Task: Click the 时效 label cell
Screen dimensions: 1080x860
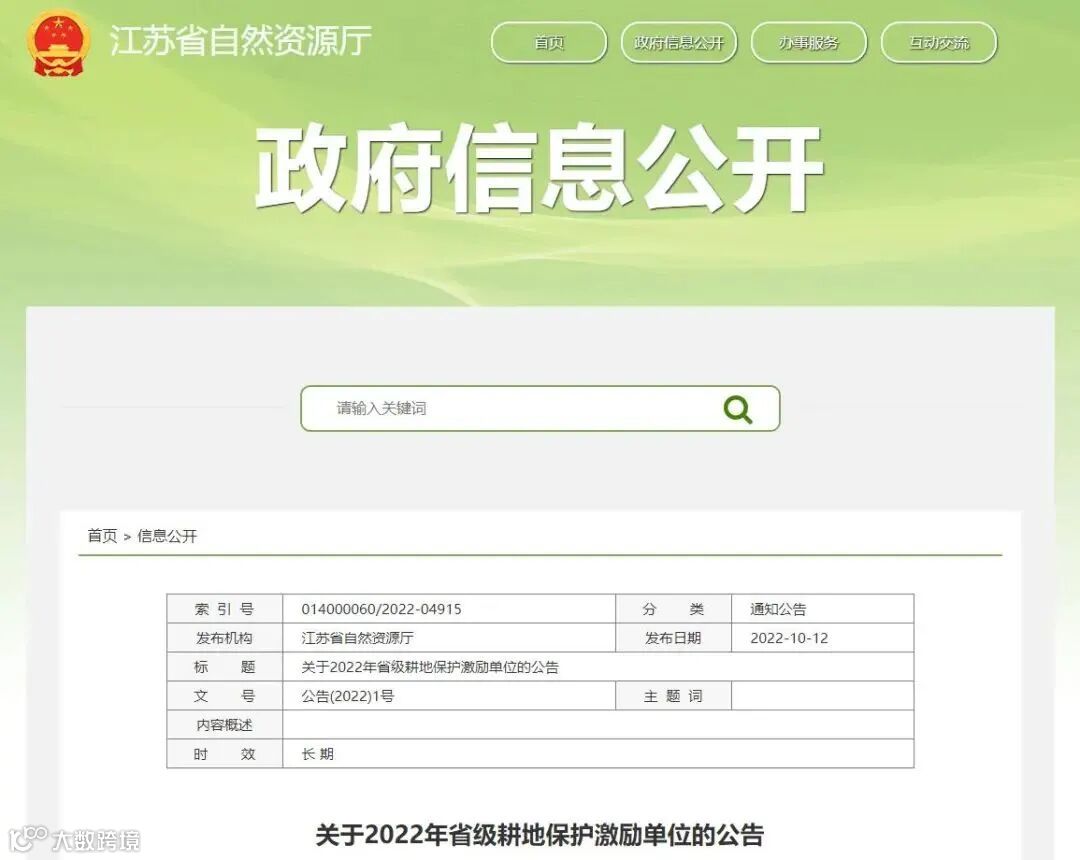Action: pos(225,754)
